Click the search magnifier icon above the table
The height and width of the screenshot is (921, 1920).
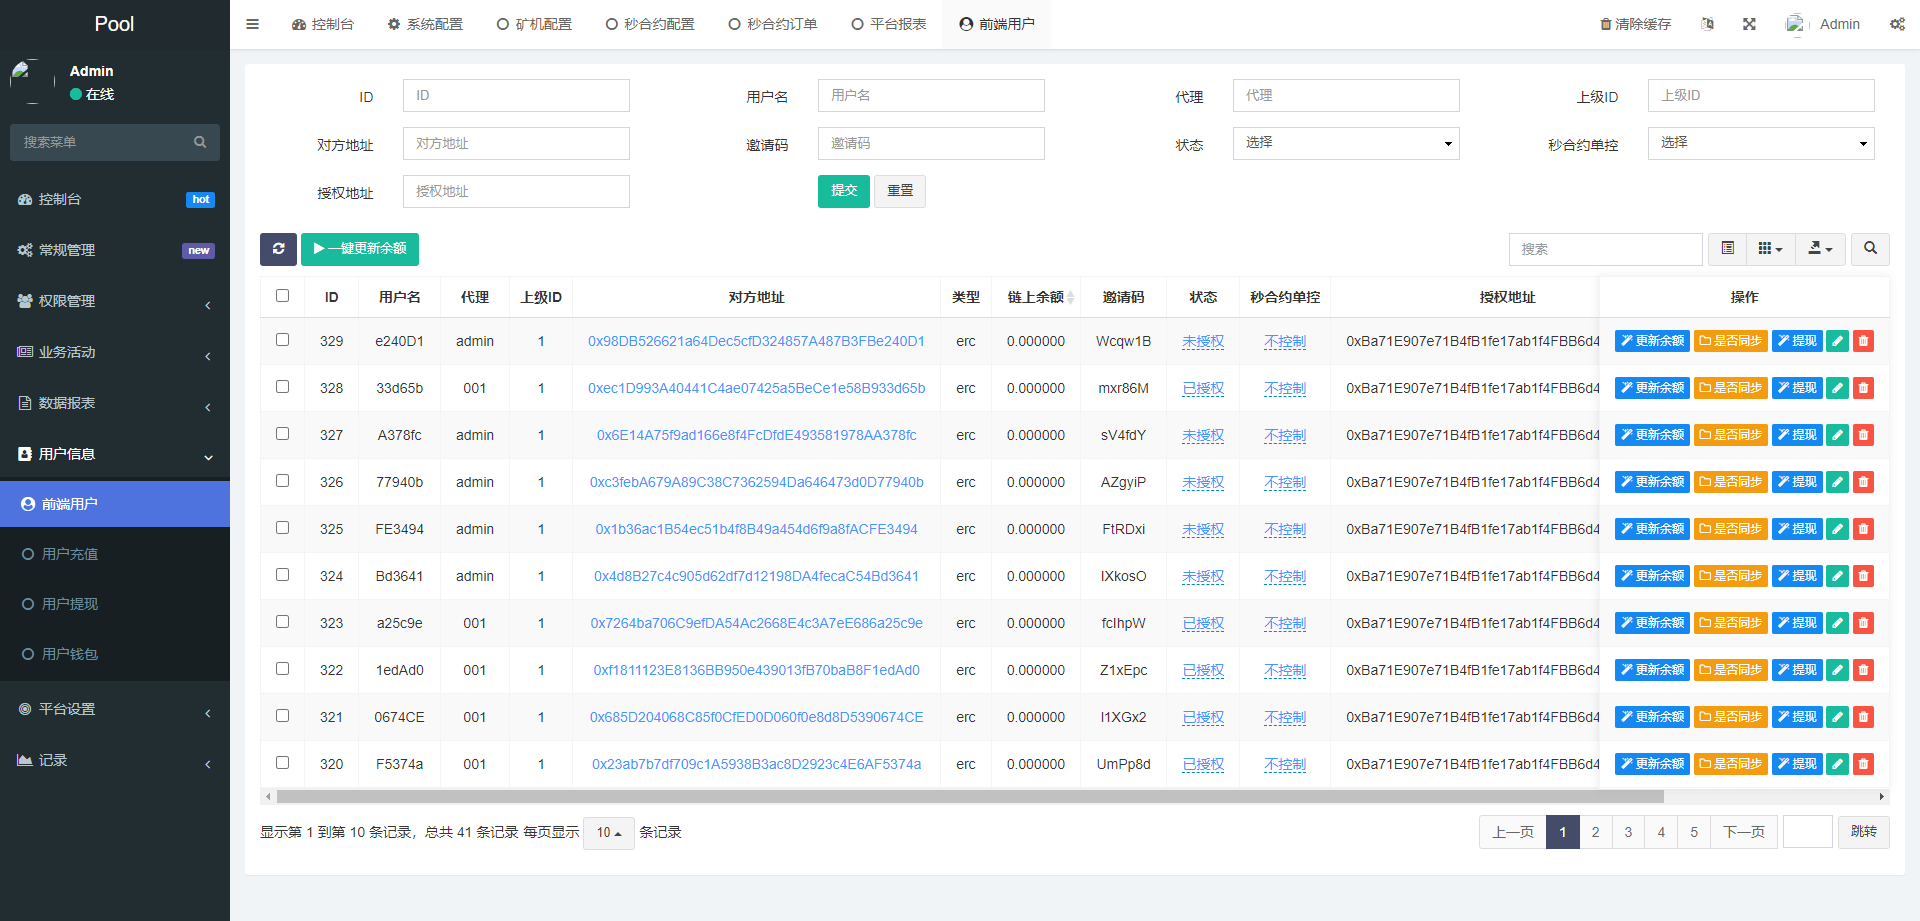click(1869, 249)
